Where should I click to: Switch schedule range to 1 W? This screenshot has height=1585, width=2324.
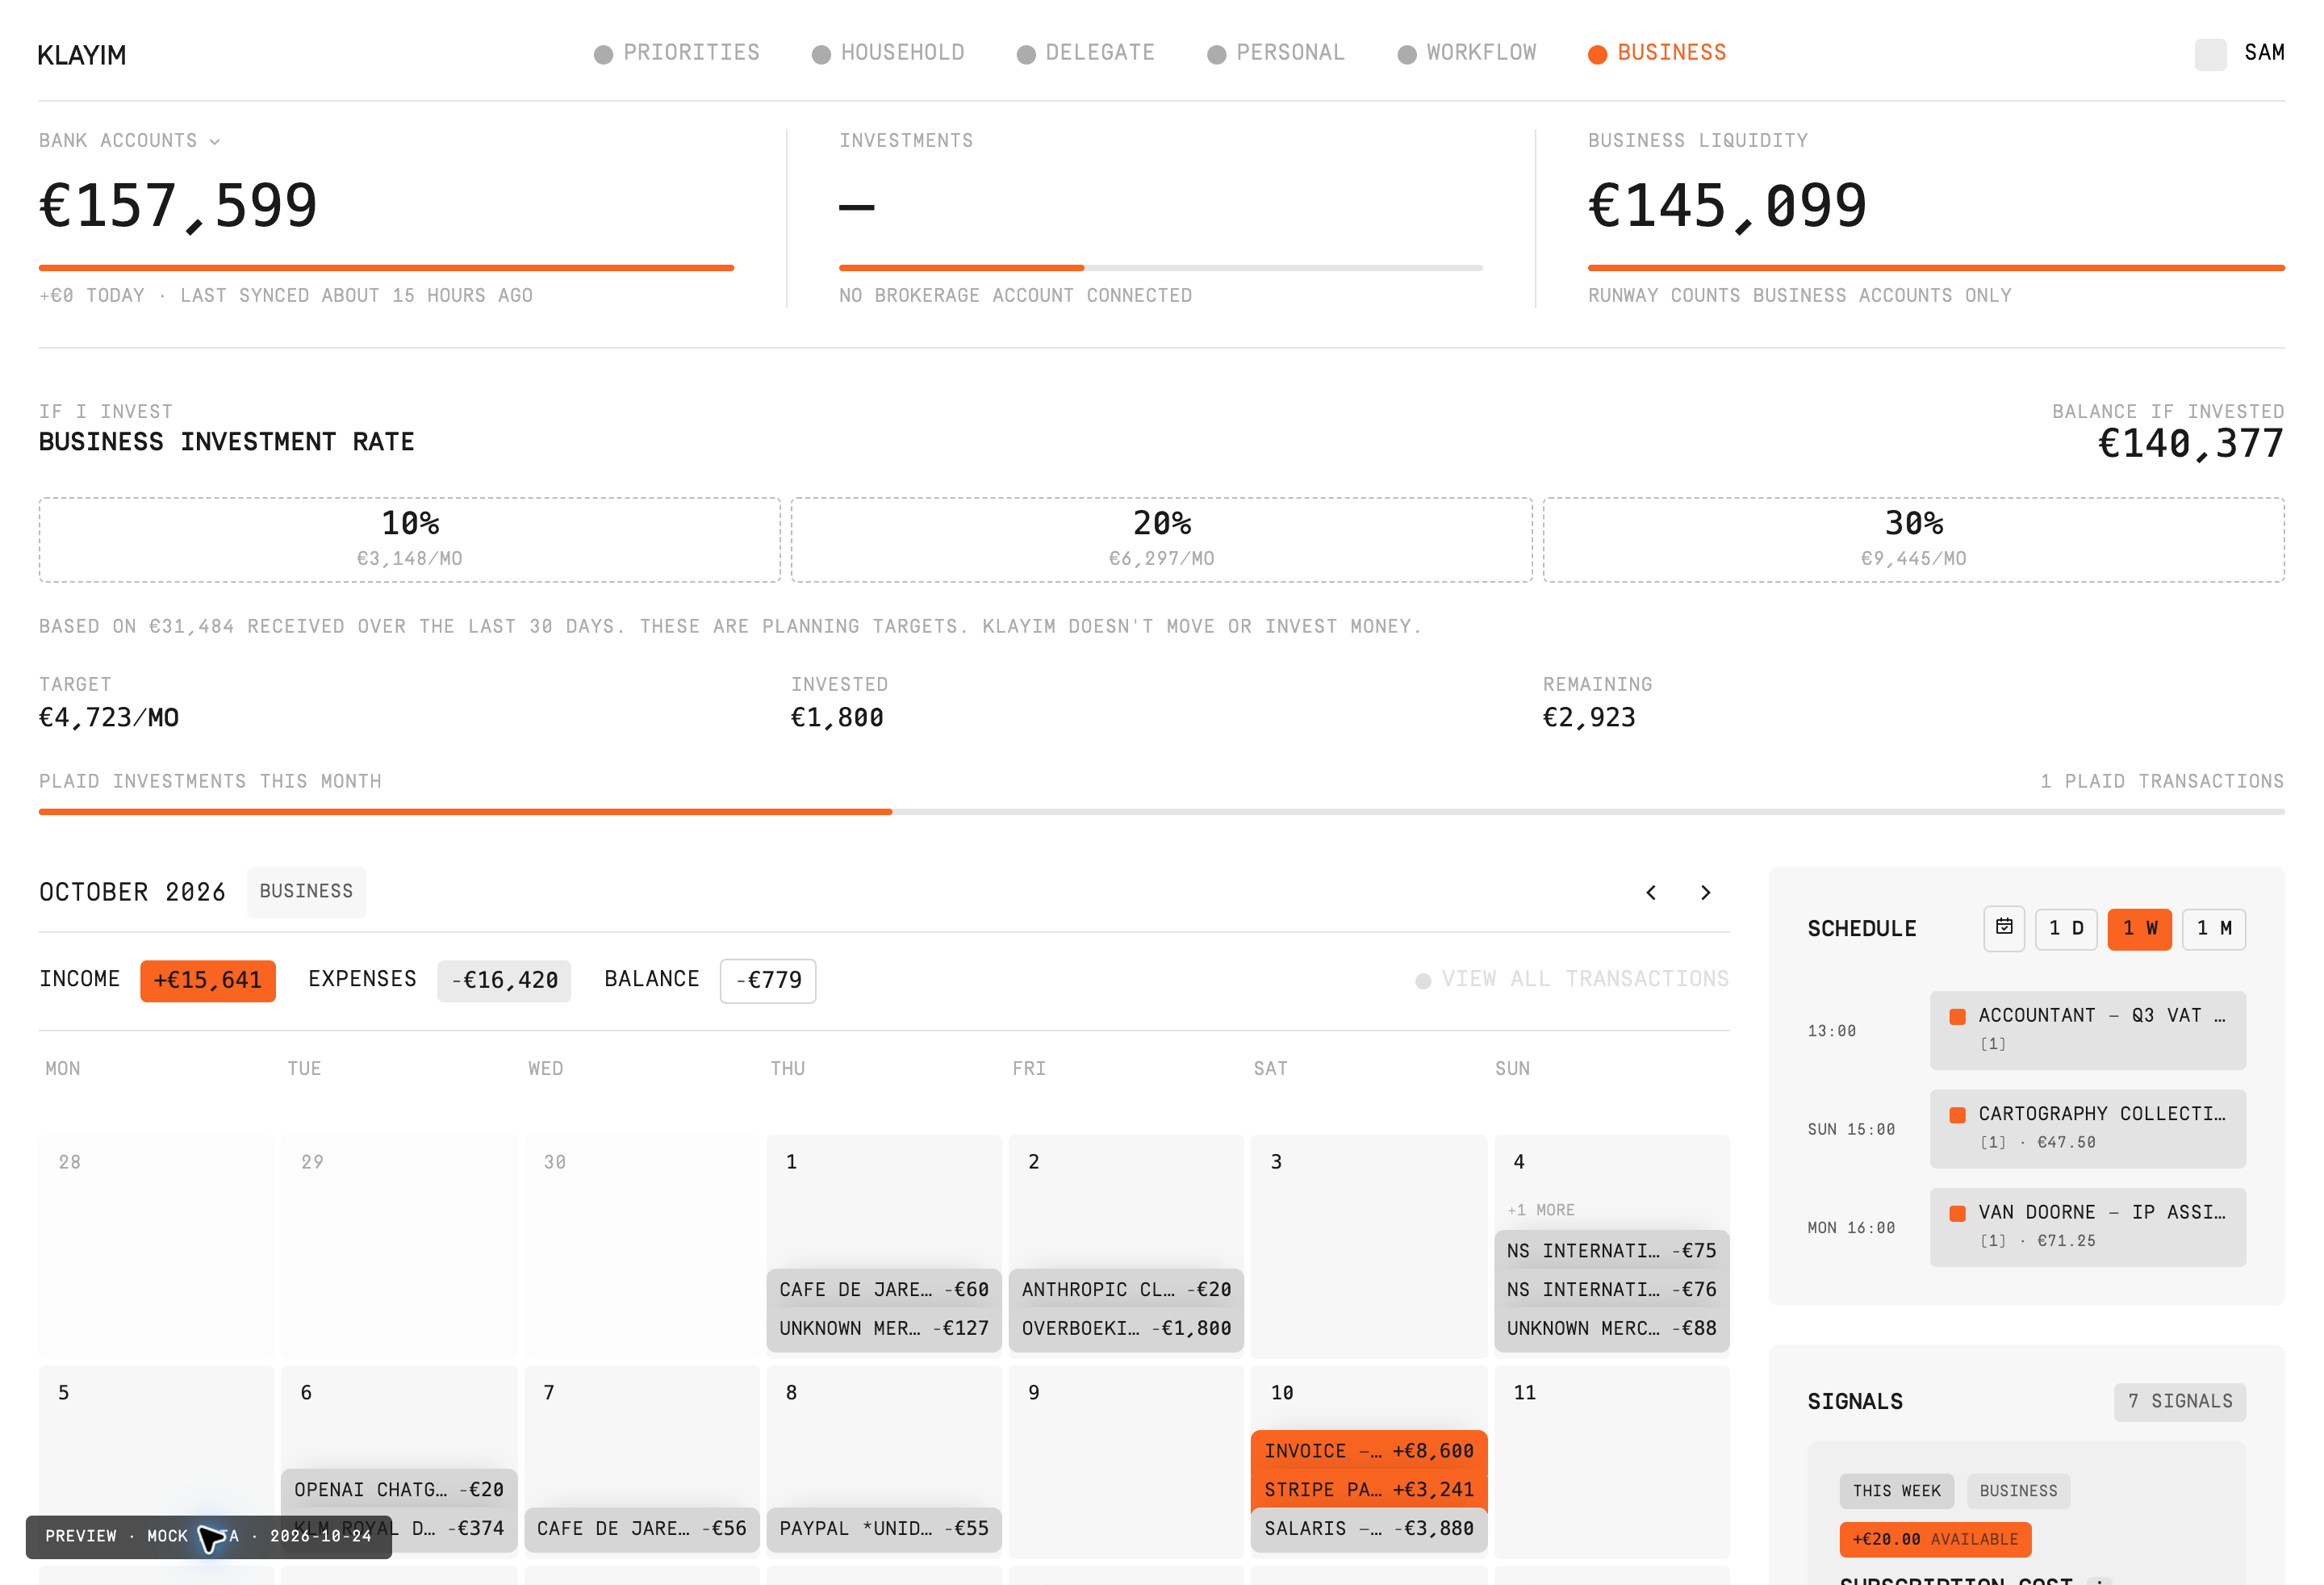click(x=2139, y=929)
